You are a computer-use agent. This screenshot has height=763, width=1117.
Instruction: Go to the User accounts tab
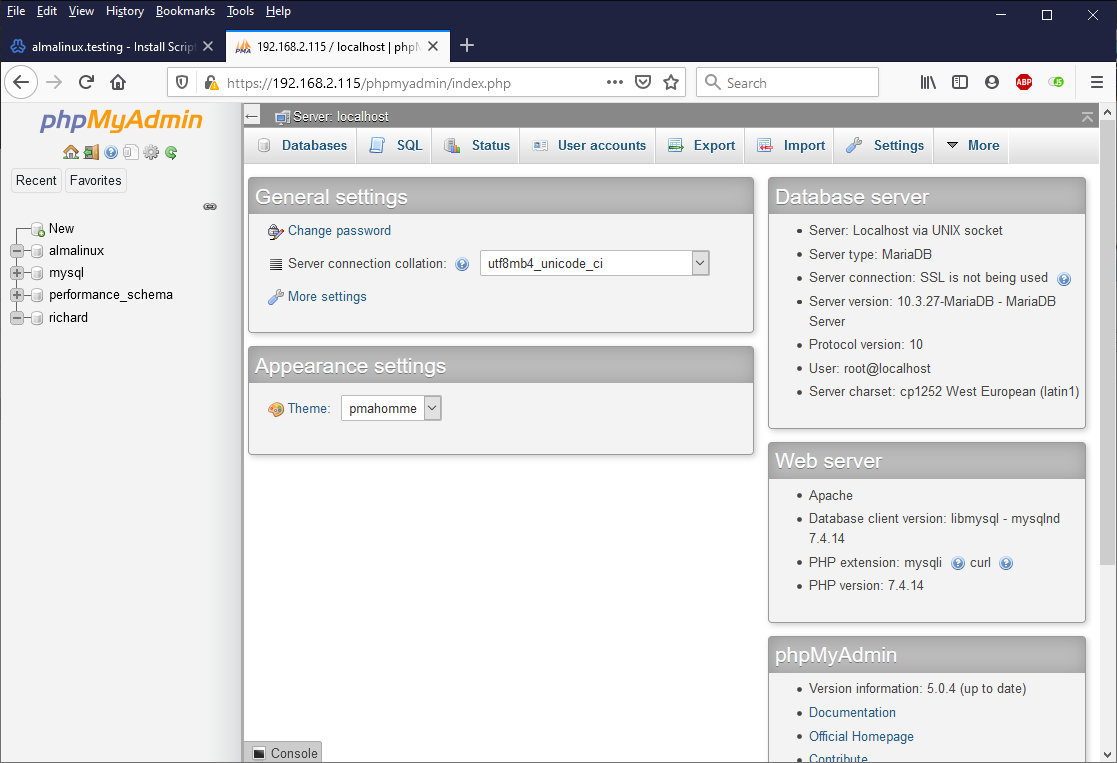589,145
